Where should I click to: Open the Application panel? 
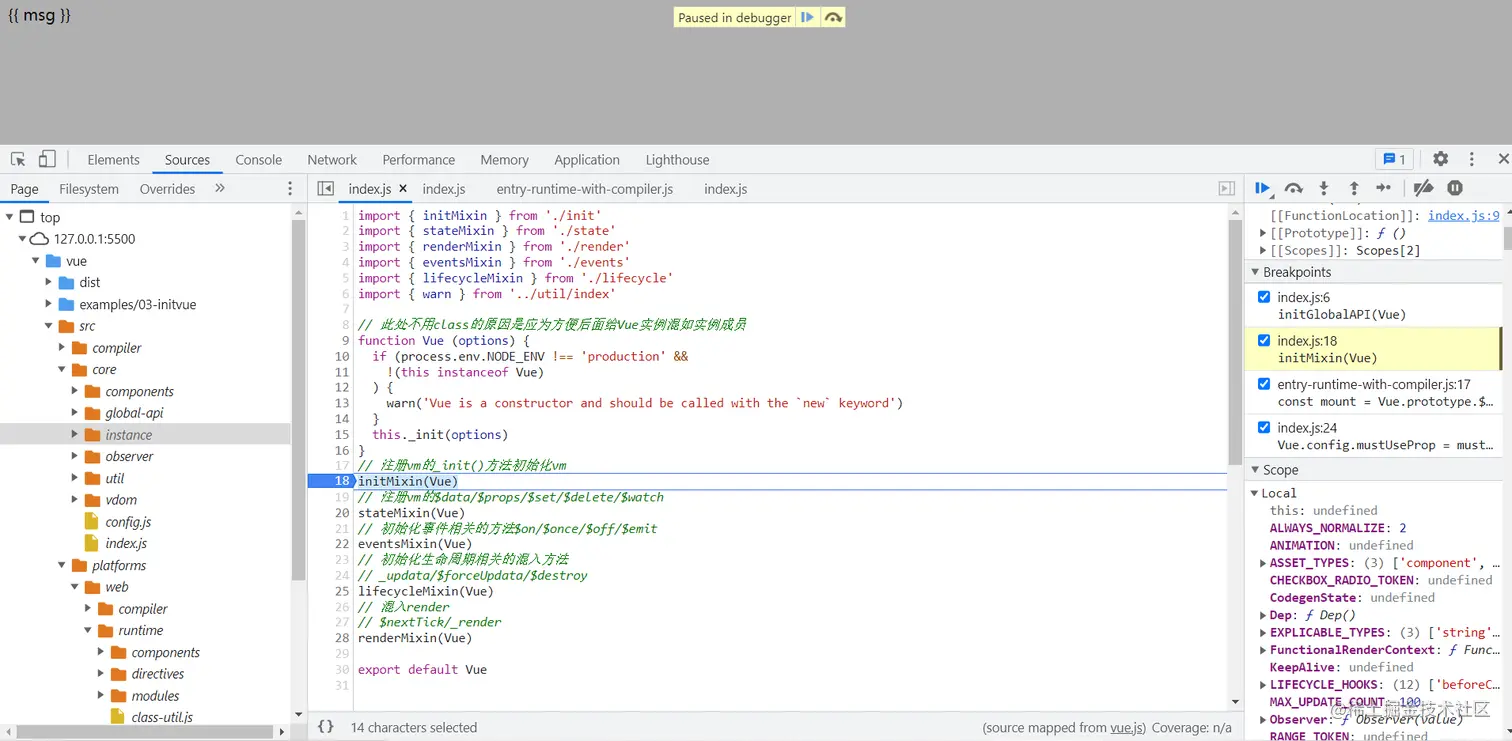point(587,160)
